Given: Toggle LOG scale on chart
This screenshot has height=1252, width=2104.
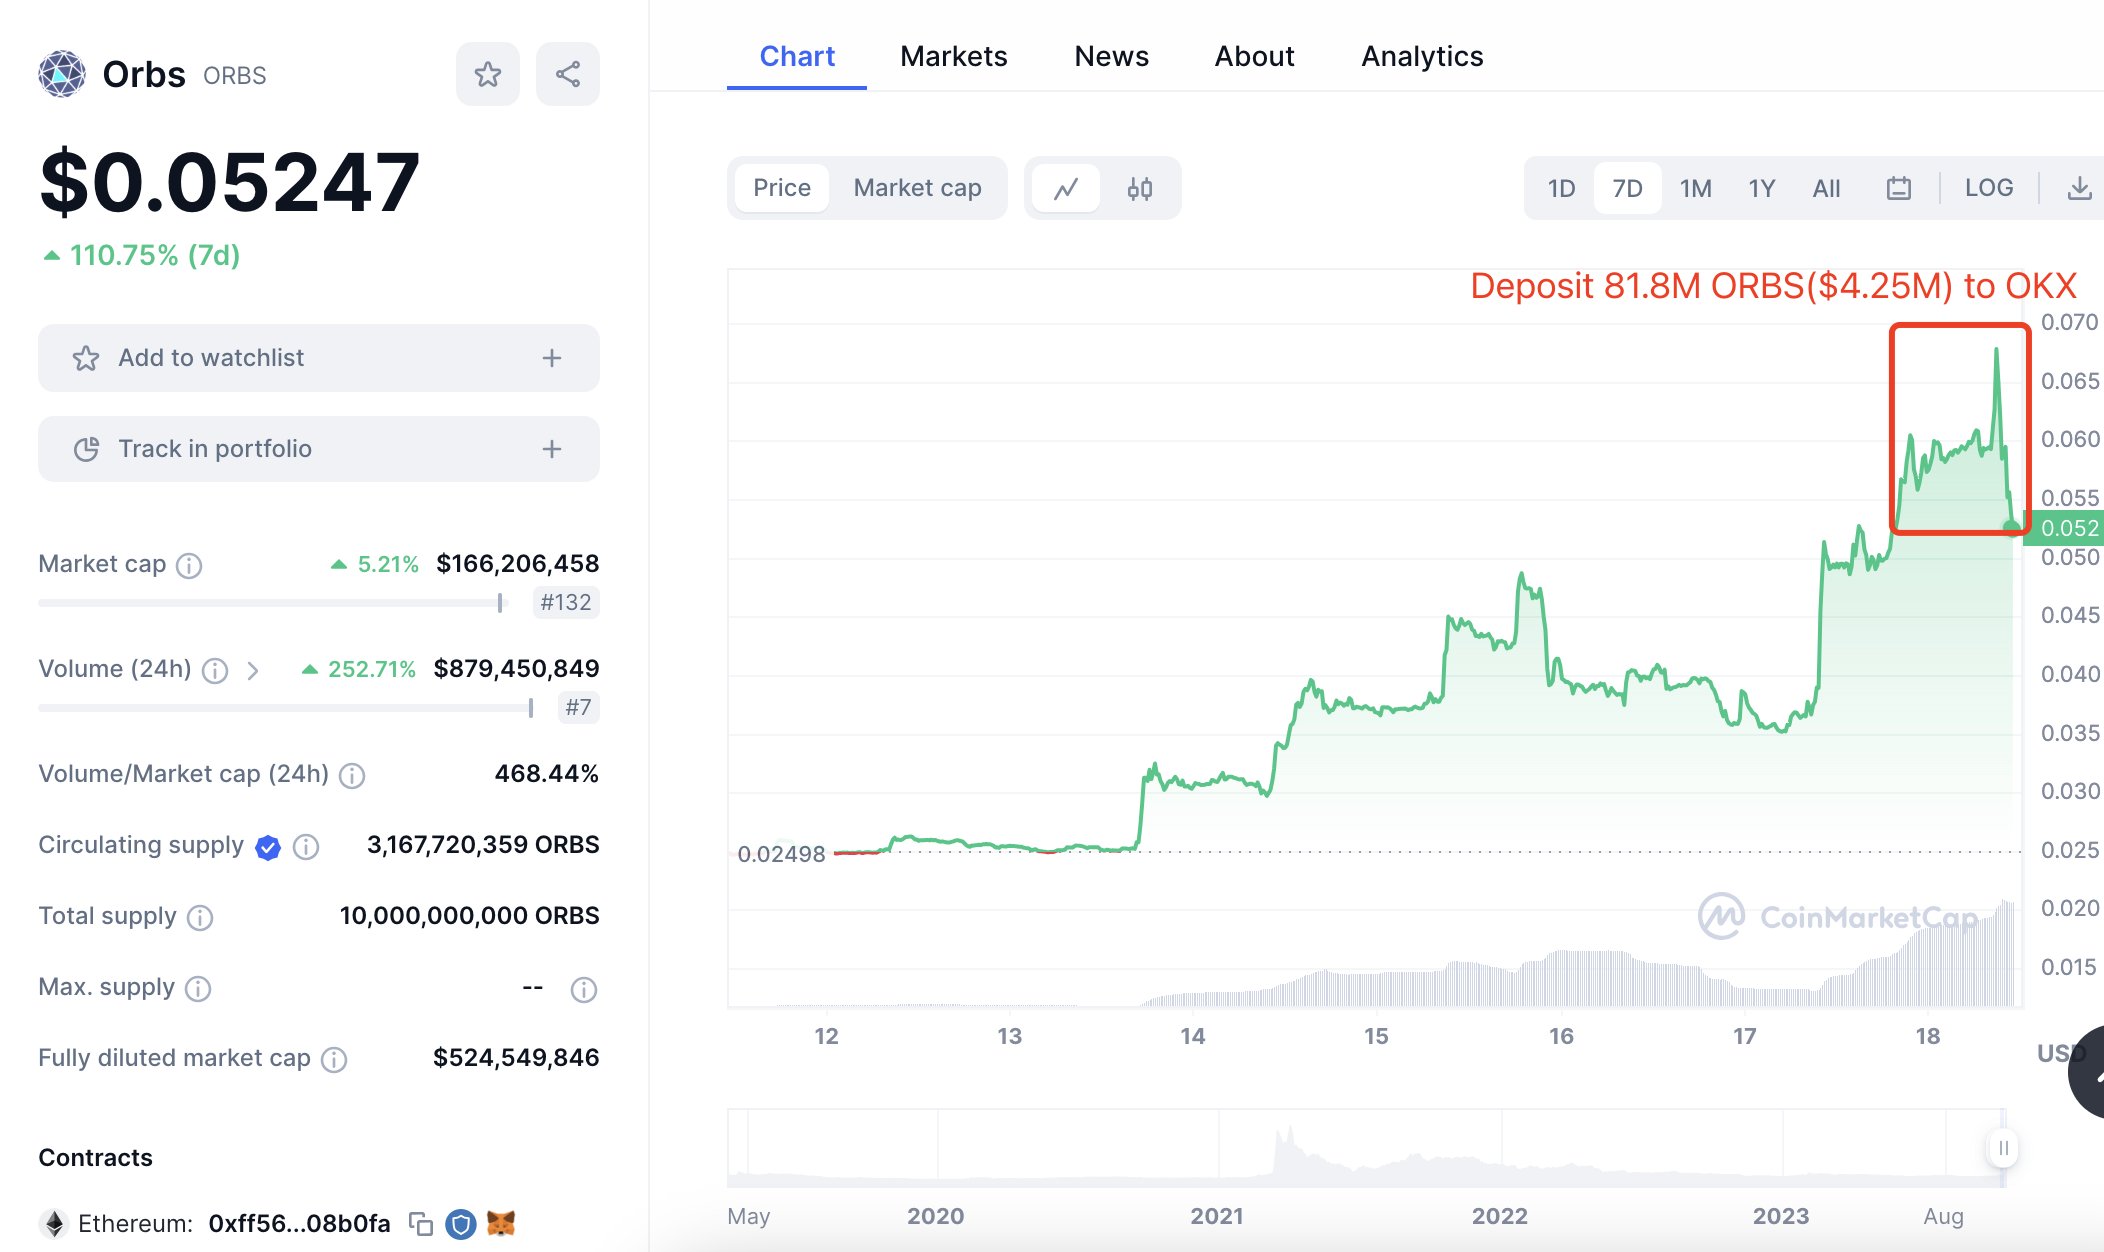Looking at the screenshot, I should [1988, 188].
